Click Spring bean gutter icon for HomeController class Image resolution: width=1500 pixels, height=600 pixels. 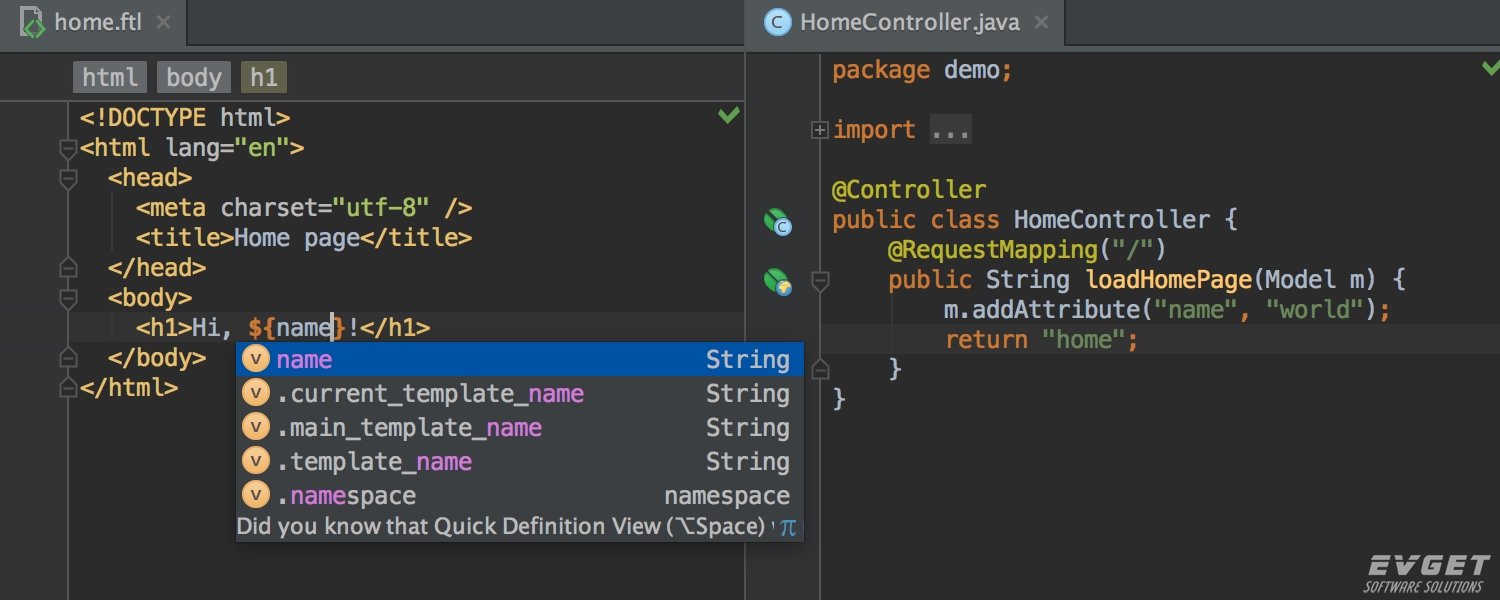(777, 222)
